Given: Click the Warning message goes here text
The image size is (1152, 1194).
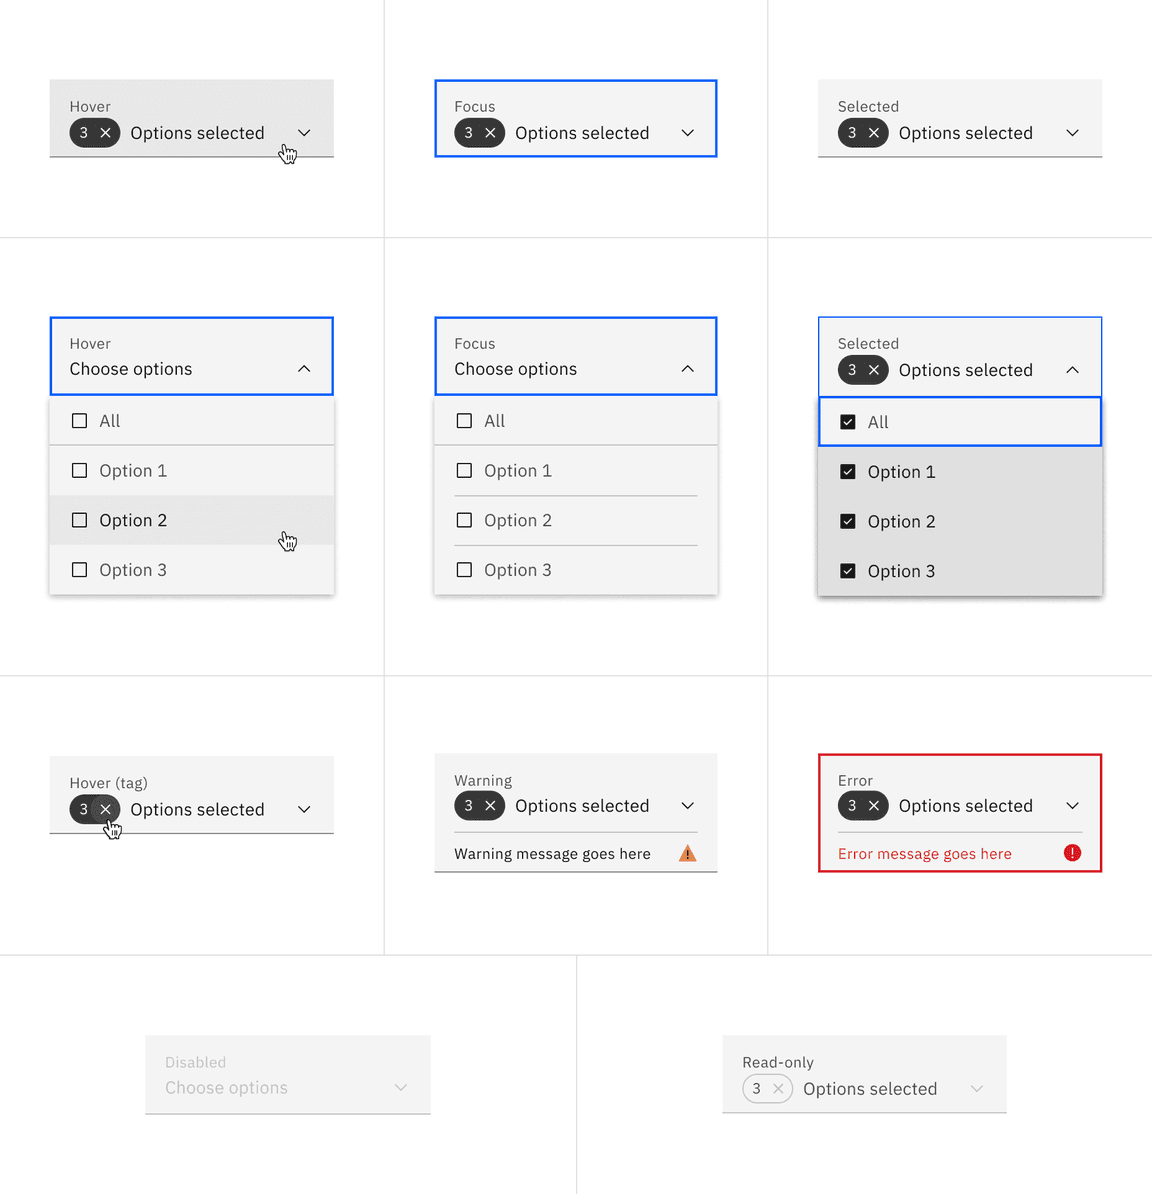Looking at the screenshot, I should coord(552,854).
